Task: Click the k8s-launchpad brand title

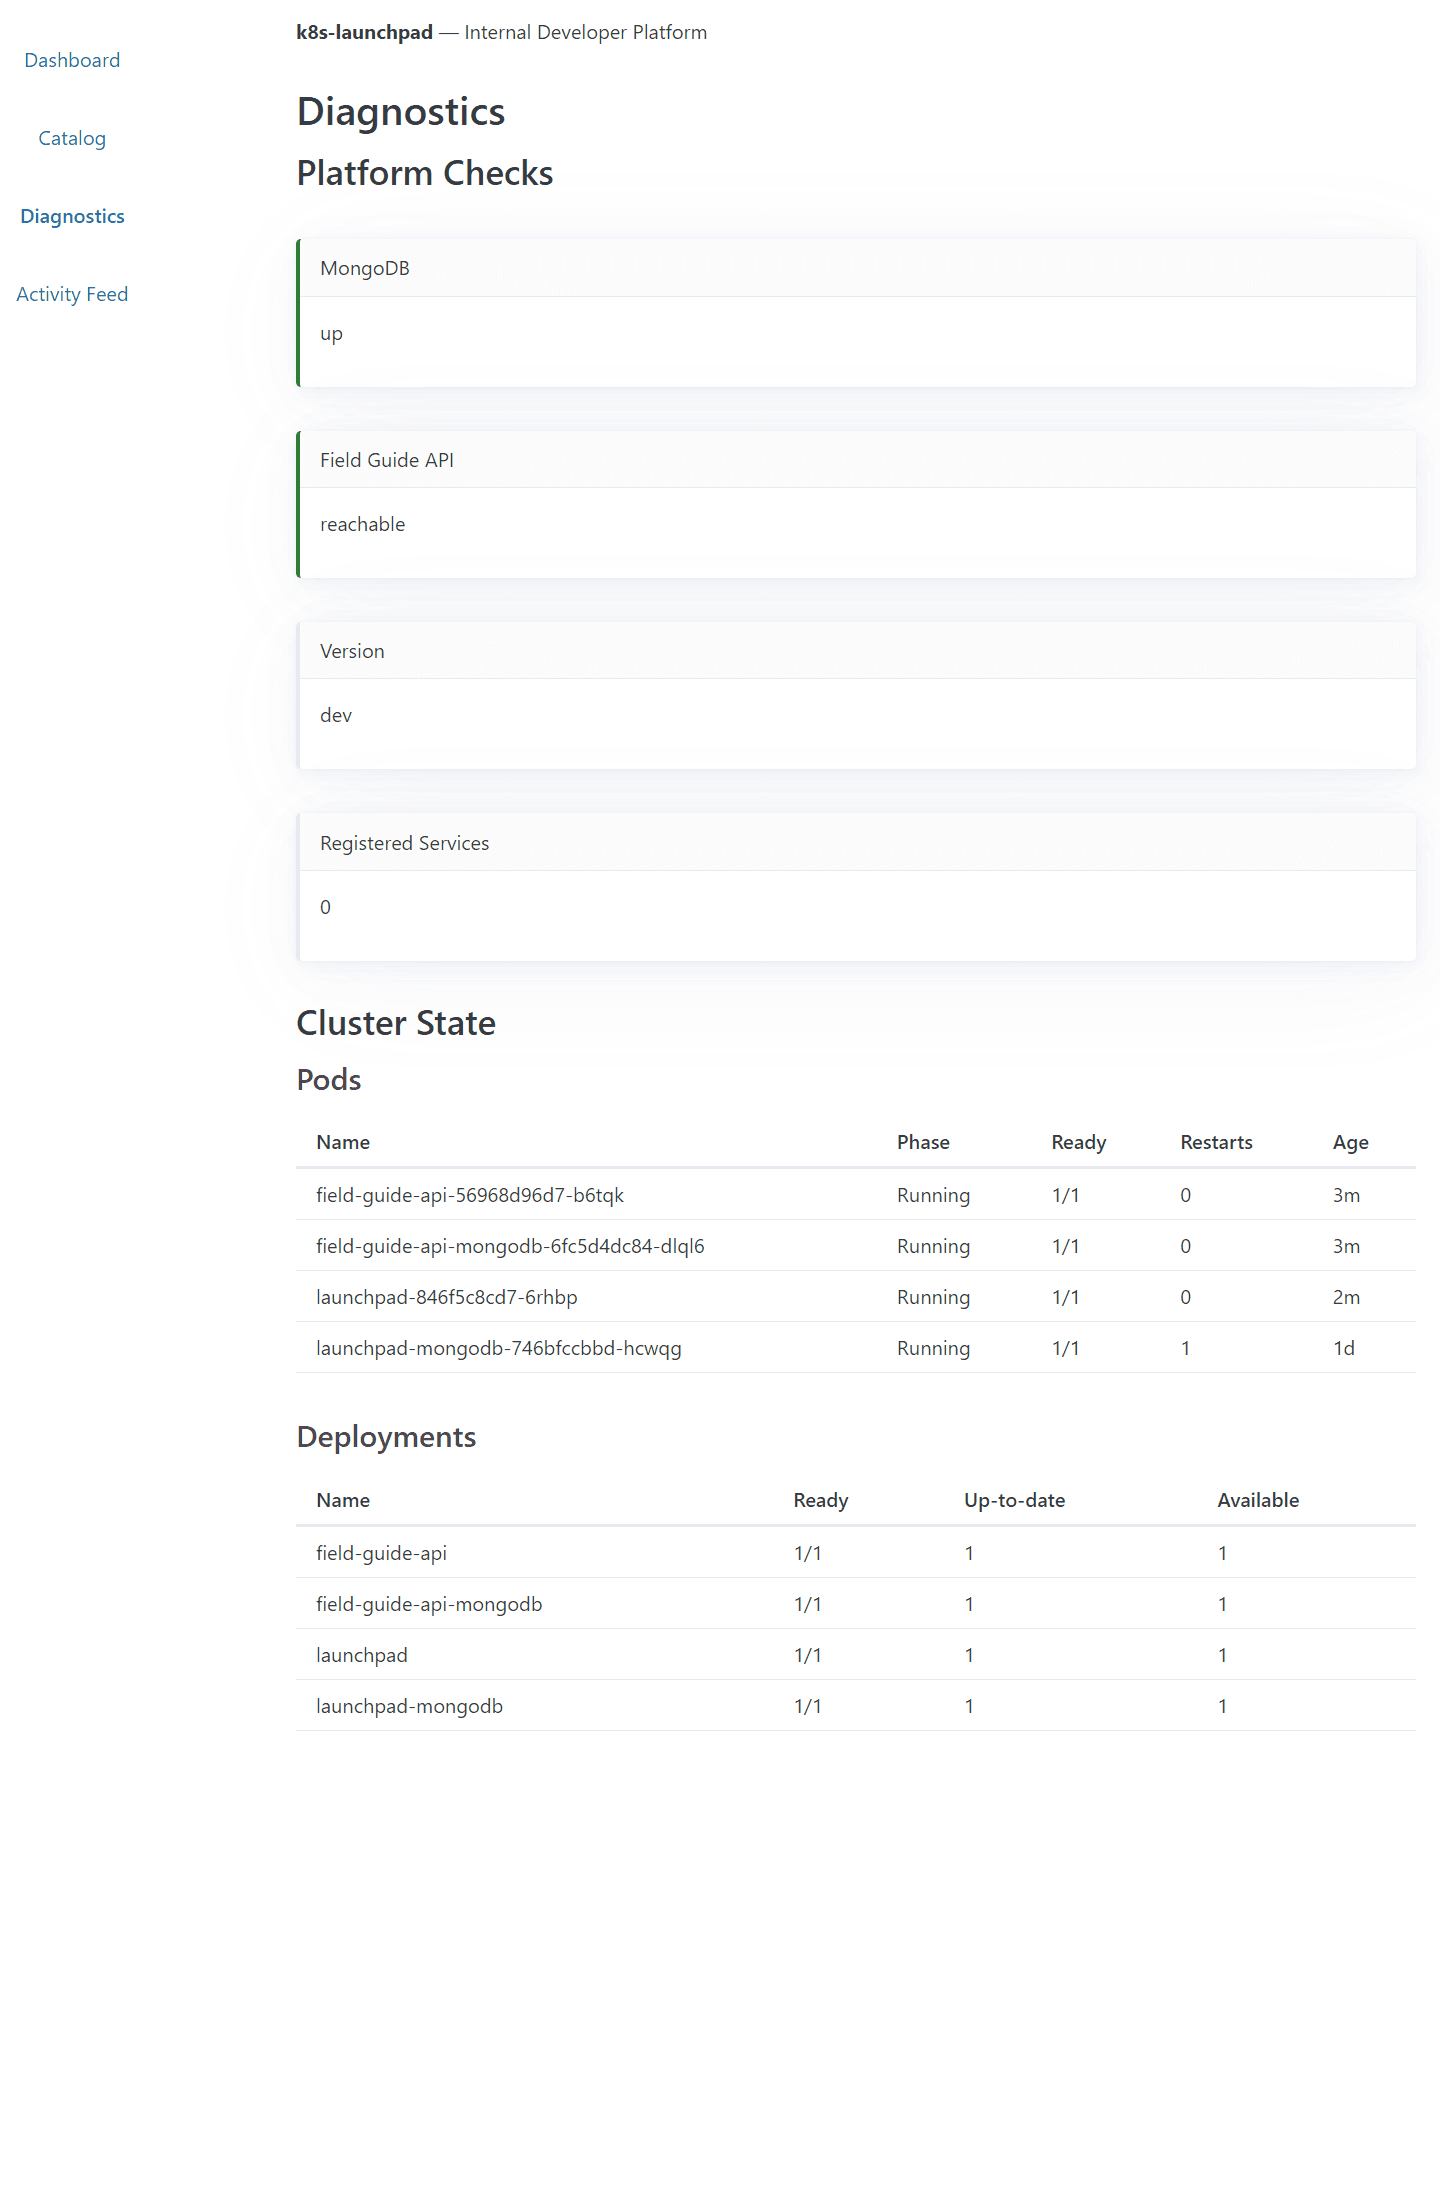Action: pyautogui.click(x=364, y=32)
